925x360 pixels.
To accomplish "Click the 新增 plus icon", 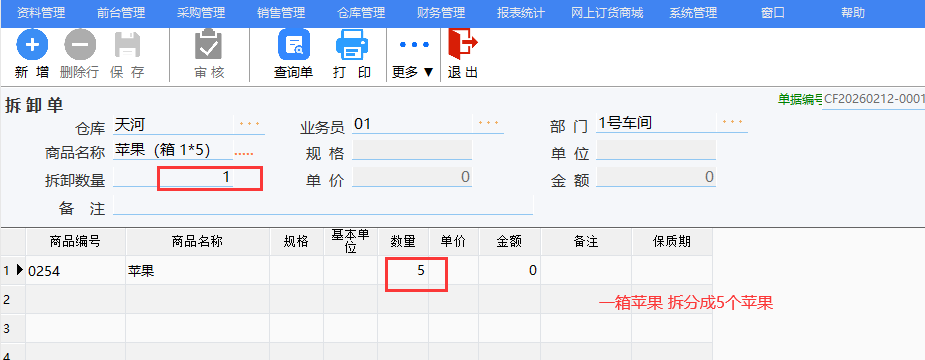I will coord(32,45).
